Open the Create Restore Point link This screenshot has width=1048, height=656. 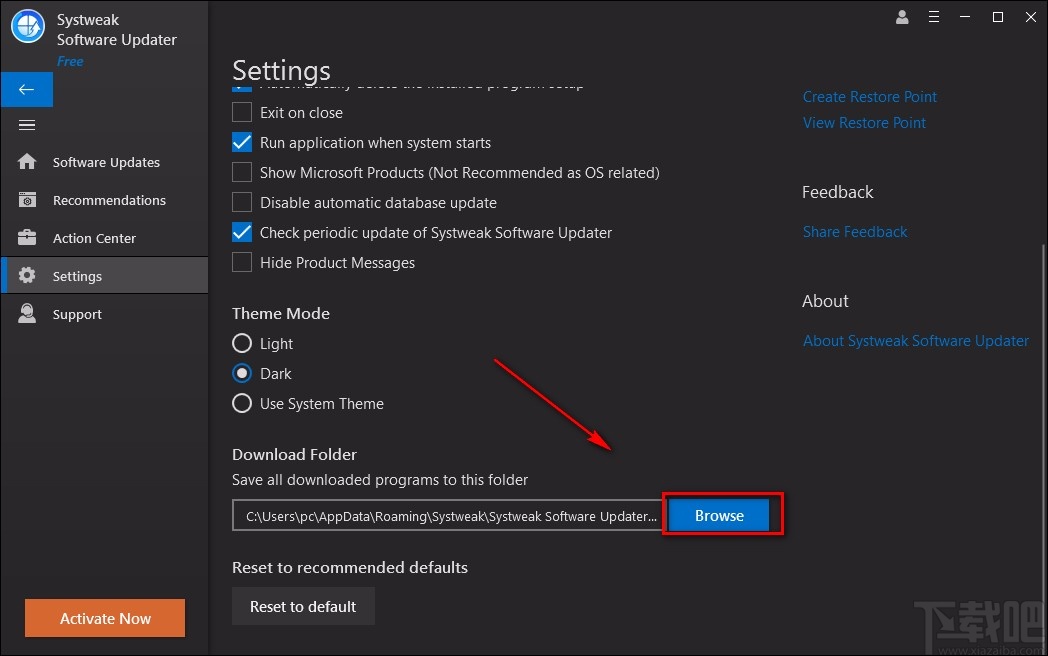869,97
